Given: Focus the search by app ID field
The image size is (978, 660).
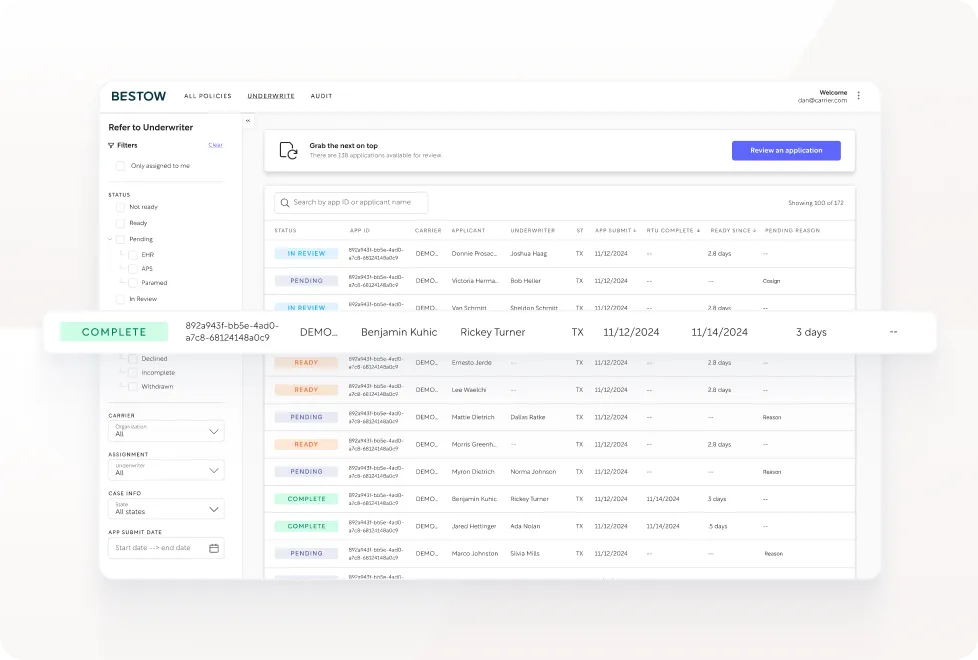Looking at the screenshot, I should pos(351,203).
